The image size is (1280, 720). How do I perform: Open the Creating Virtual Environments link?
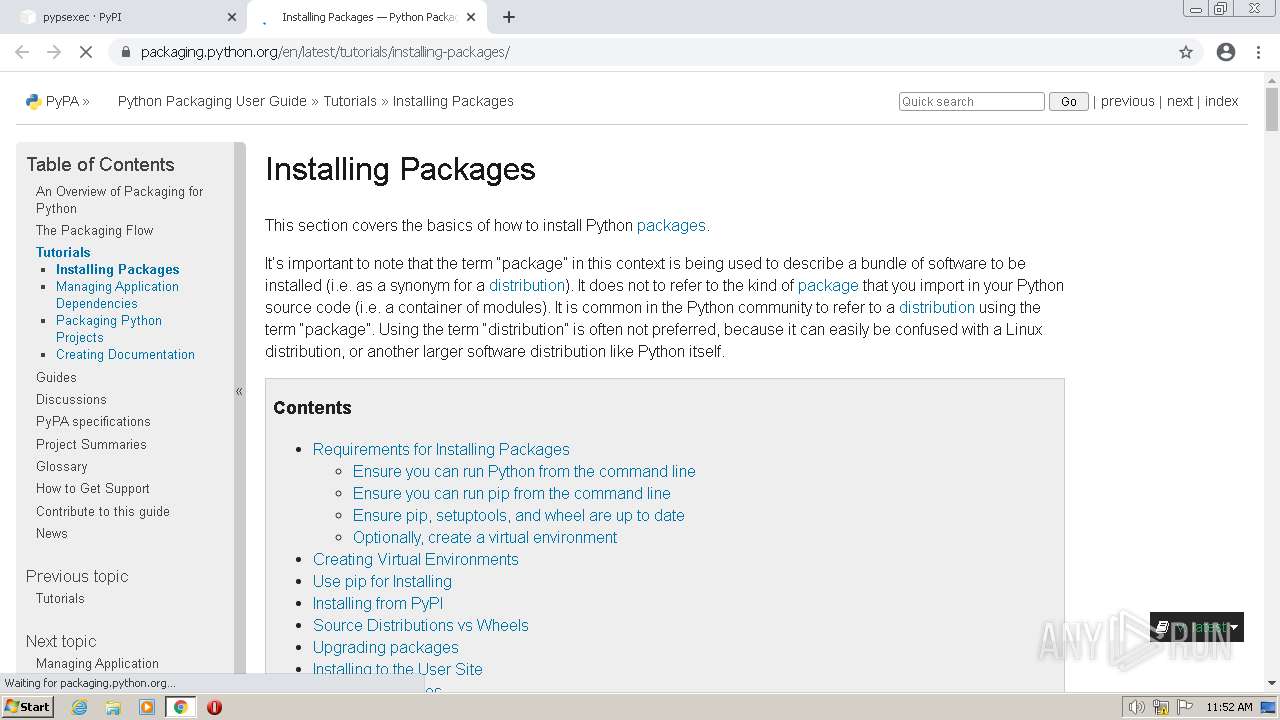point(415,559)
